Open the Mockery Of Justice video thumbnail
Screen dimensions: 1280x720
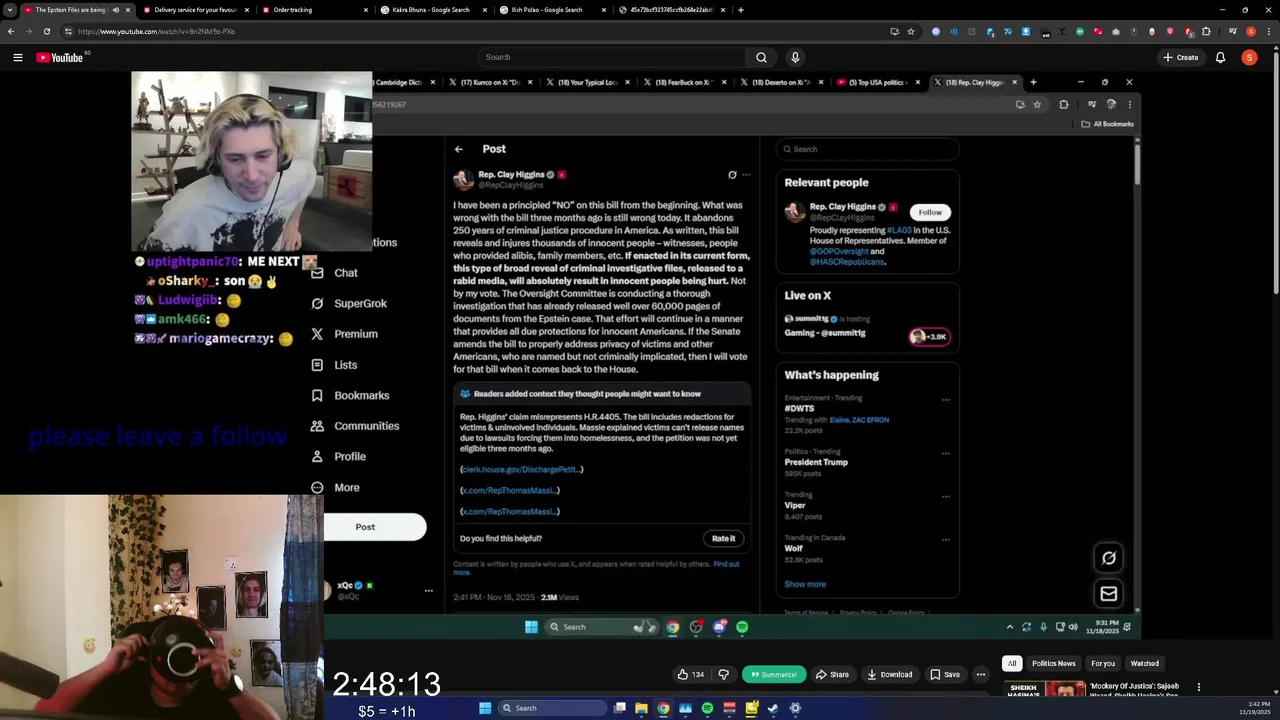click(1045, 690)
